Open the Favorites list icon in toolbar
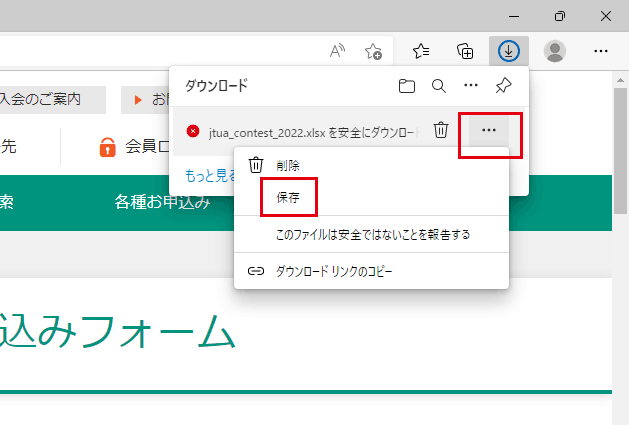The height and width of the screenshot is (425, 629). coord(421,51)
